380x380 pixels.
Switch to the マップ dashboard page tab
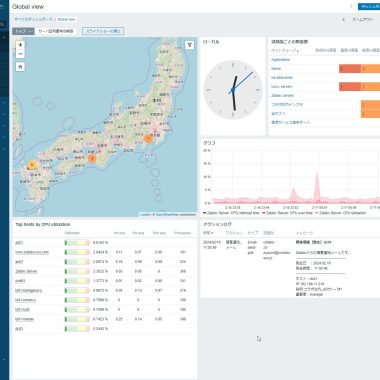pos(23,31)
